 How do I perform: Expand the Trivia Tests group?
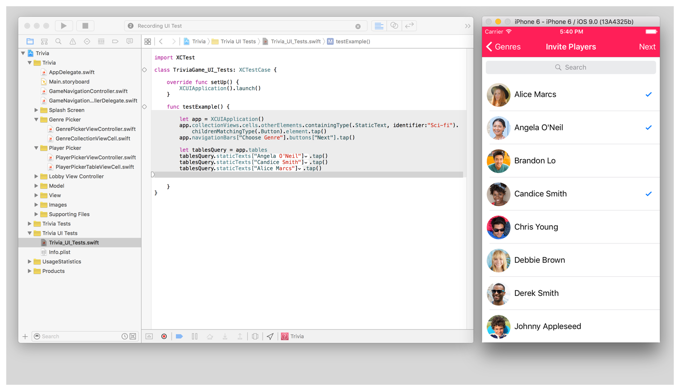[29, 224]
